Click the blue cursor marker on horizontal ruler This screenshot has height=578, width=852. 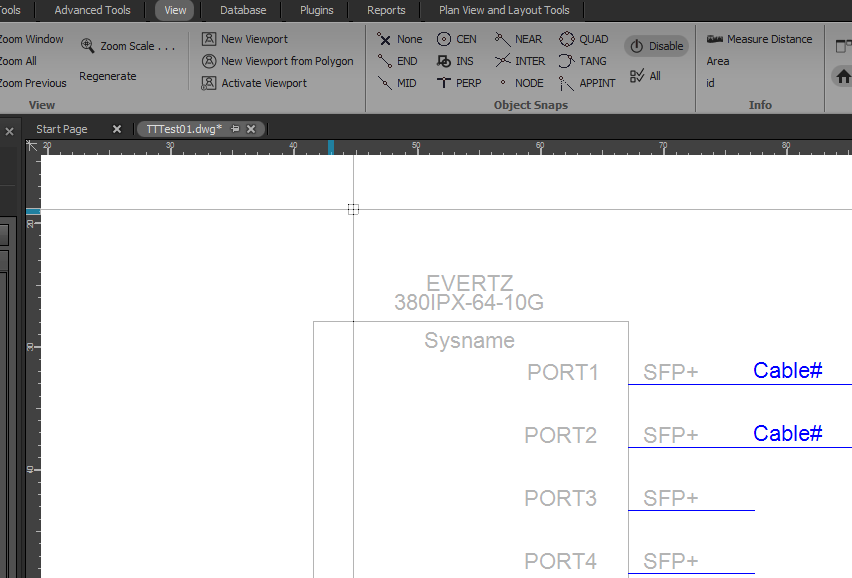click(x=331, y=147)
